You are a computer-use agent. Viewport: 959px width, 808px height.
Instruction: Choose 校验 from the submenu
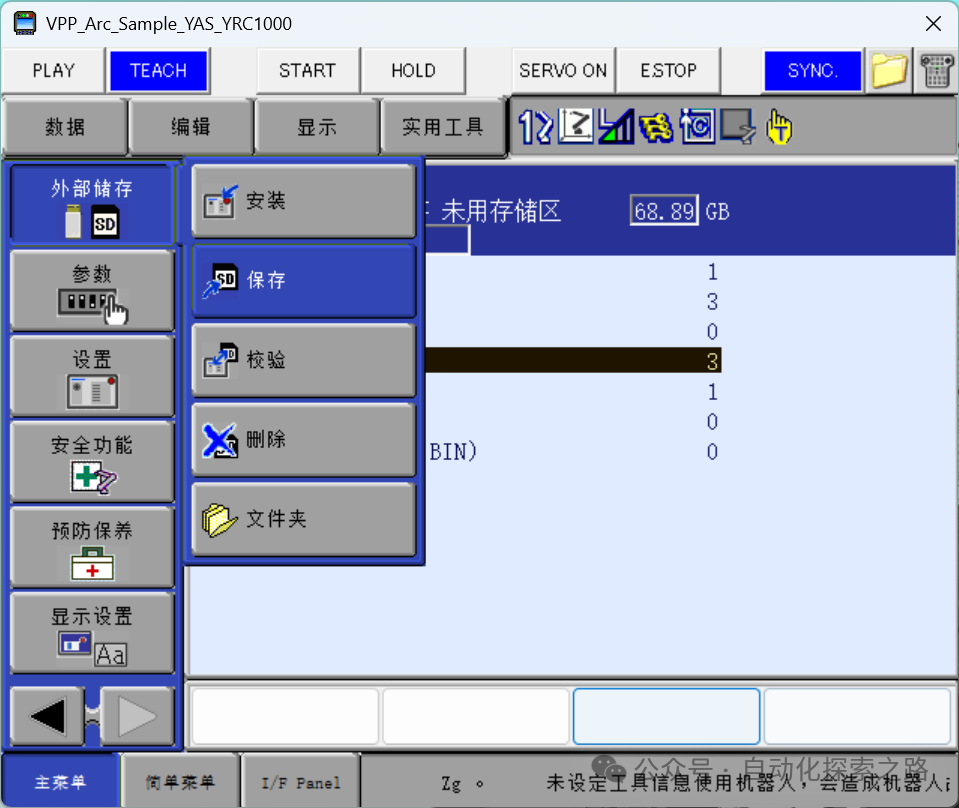303,360
